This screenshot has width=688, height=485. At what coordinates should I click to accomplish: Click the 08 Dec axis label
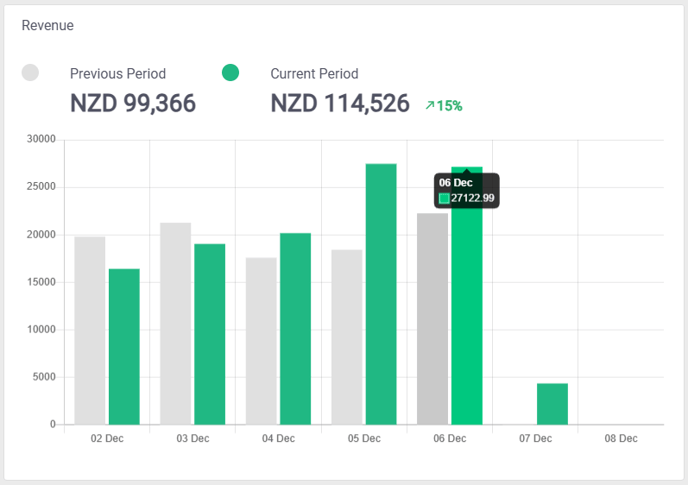[x=621, y=438]
